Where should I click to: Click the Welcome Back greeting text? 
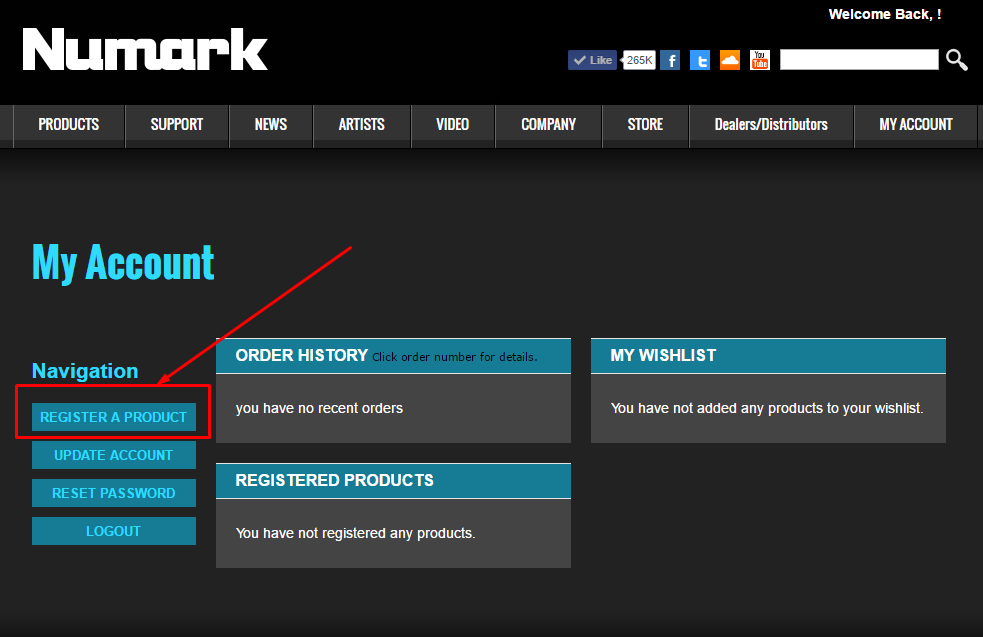coord(885,14)
